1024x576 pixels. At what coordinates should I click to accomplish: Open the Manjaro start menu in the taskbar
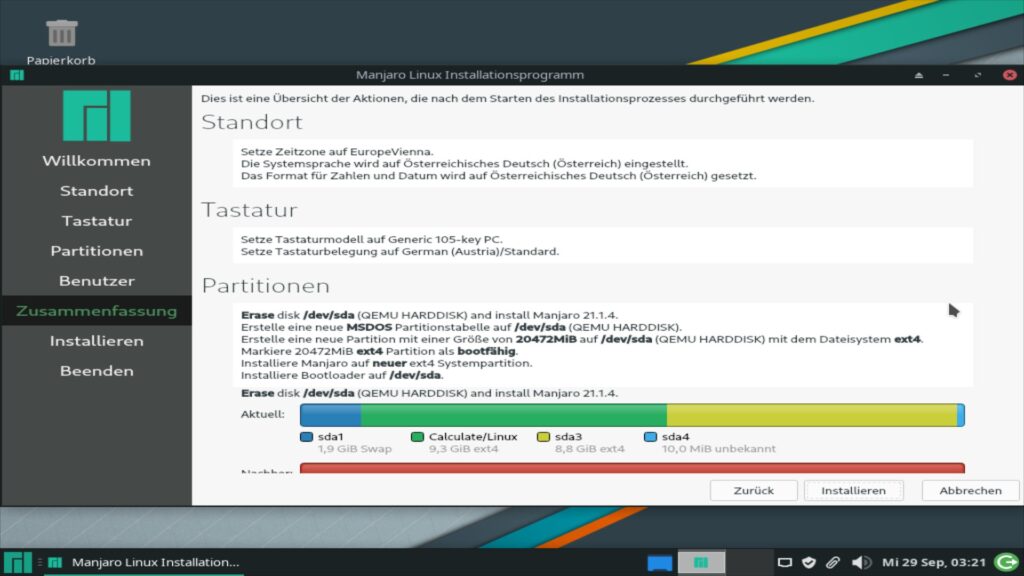tap(18, 562)
